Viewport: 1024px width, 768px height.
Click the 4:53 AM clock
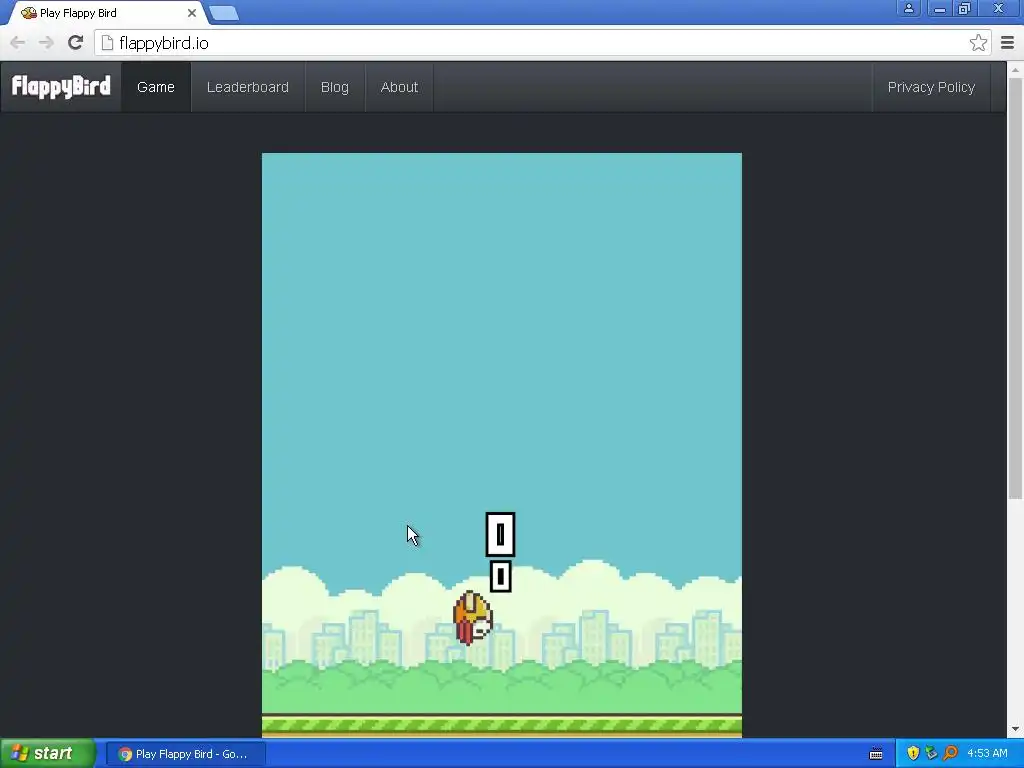point(987,753)
